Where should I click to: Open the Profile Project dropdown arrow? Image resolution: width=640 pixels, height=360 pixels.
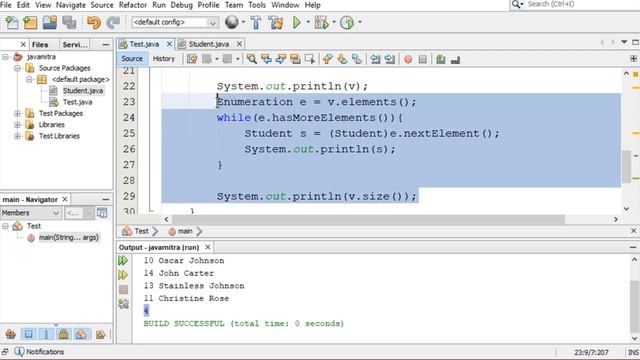click(x=360, y=22)
